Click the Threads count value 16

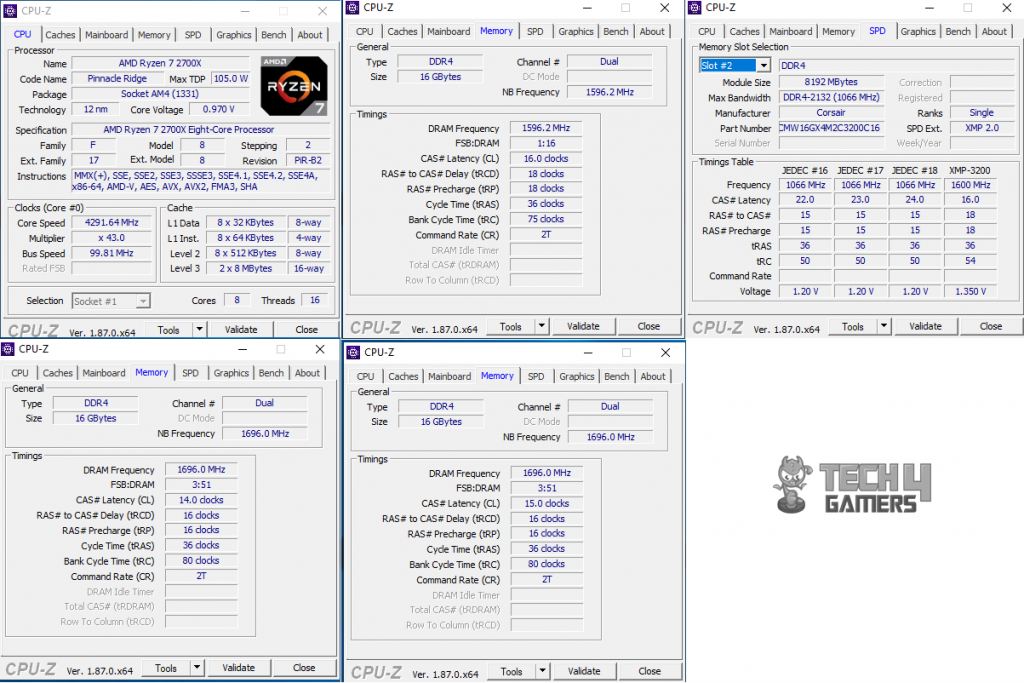click(315, 300)
